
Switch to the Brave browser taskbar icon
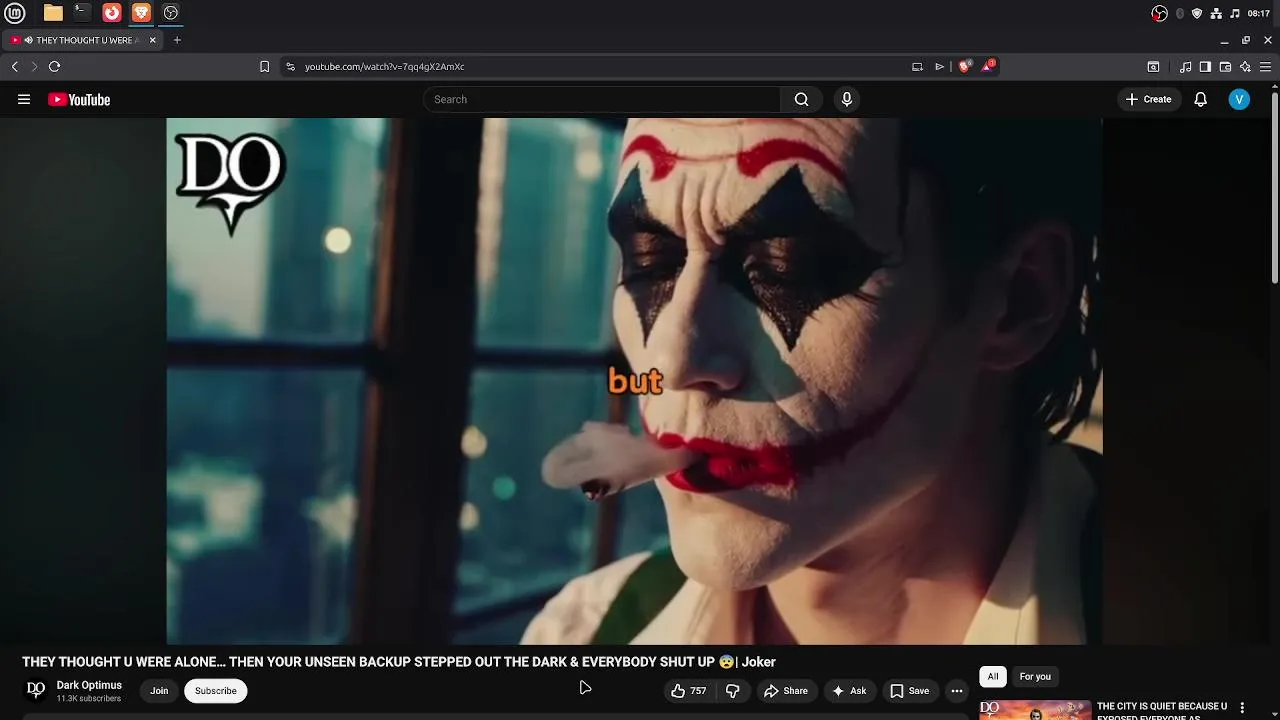tap(141, 13)
